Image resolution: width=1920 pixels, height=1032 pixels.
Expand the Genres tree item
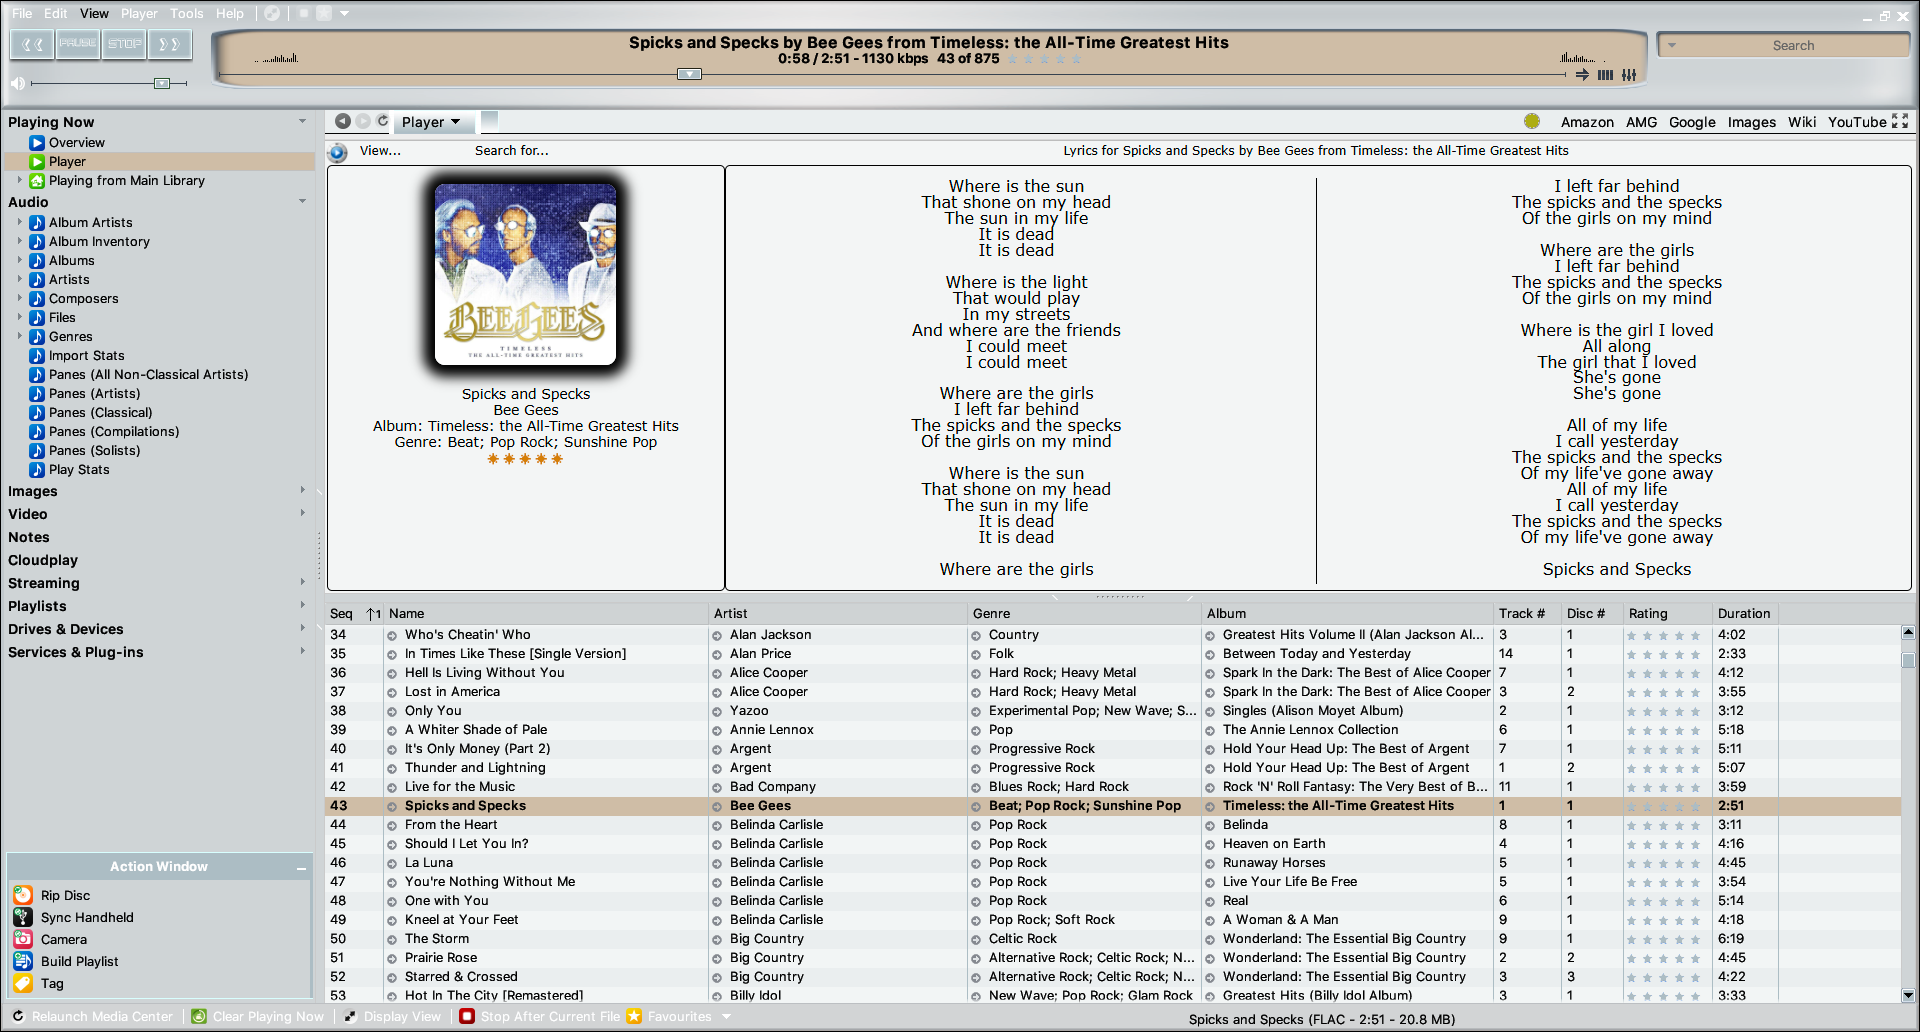click(19, 337)
